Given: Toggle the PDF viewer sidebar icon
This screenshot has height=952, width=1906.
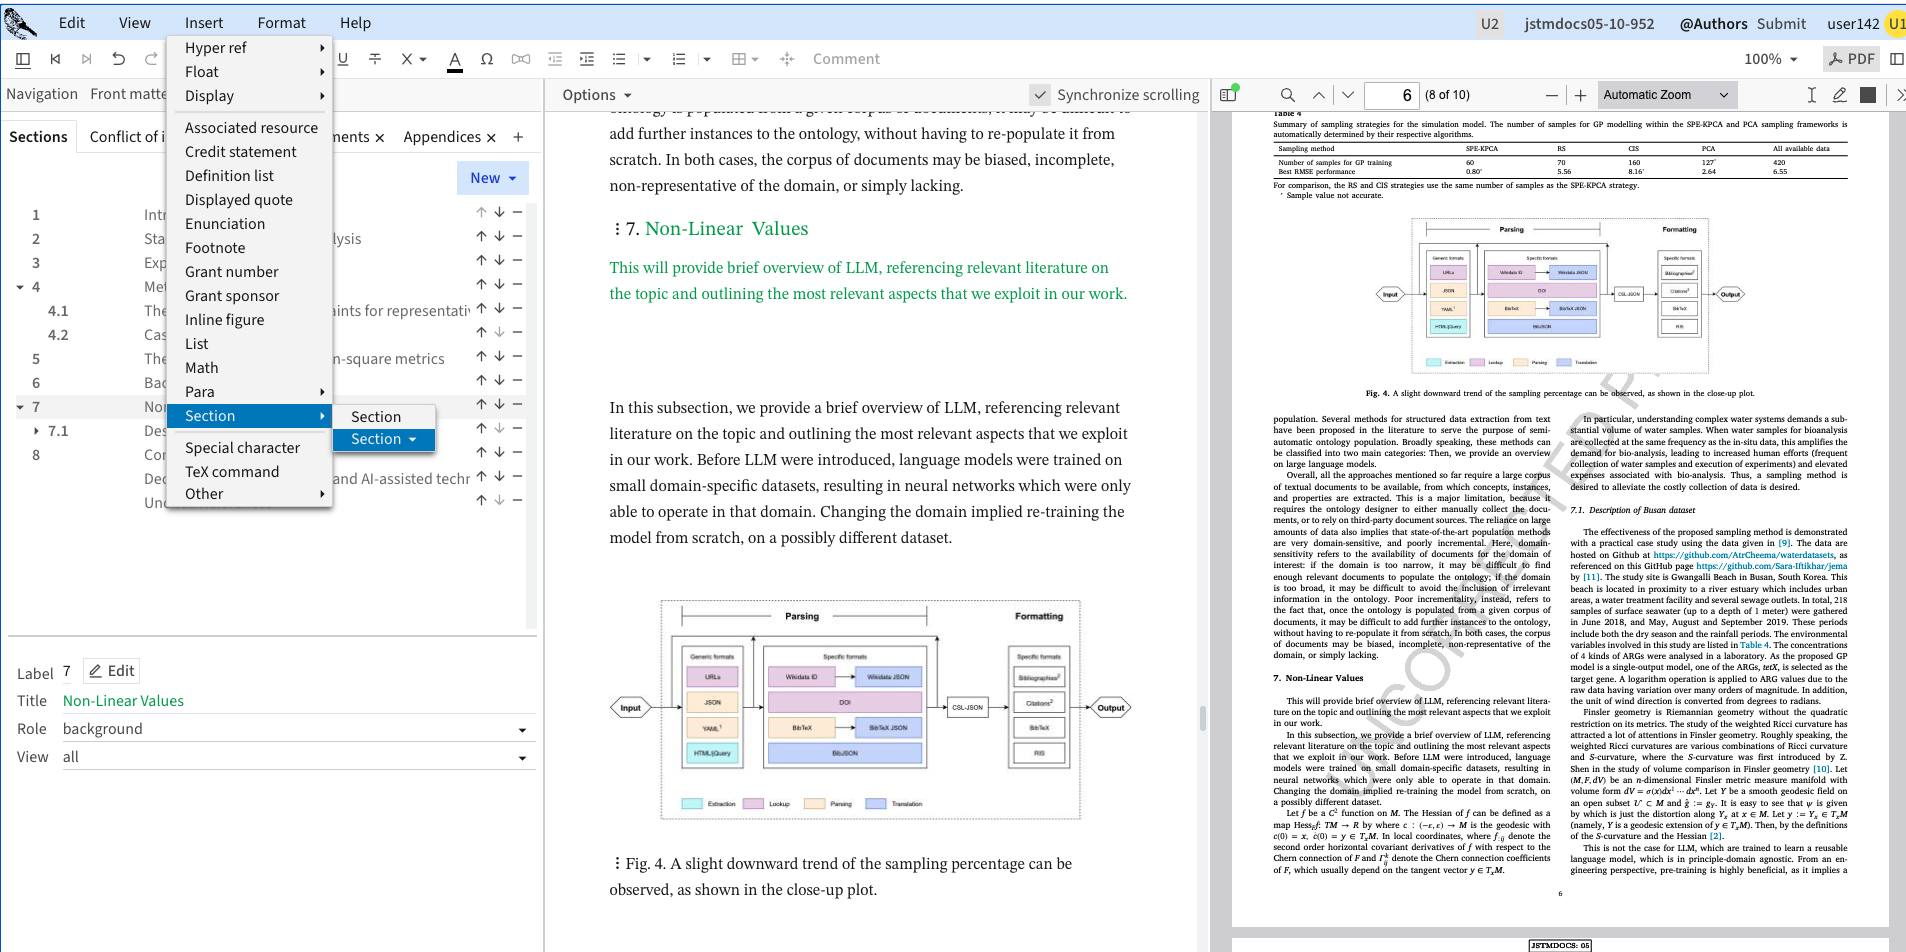Looking at the screenshot, I should [x=1229, y=95].
